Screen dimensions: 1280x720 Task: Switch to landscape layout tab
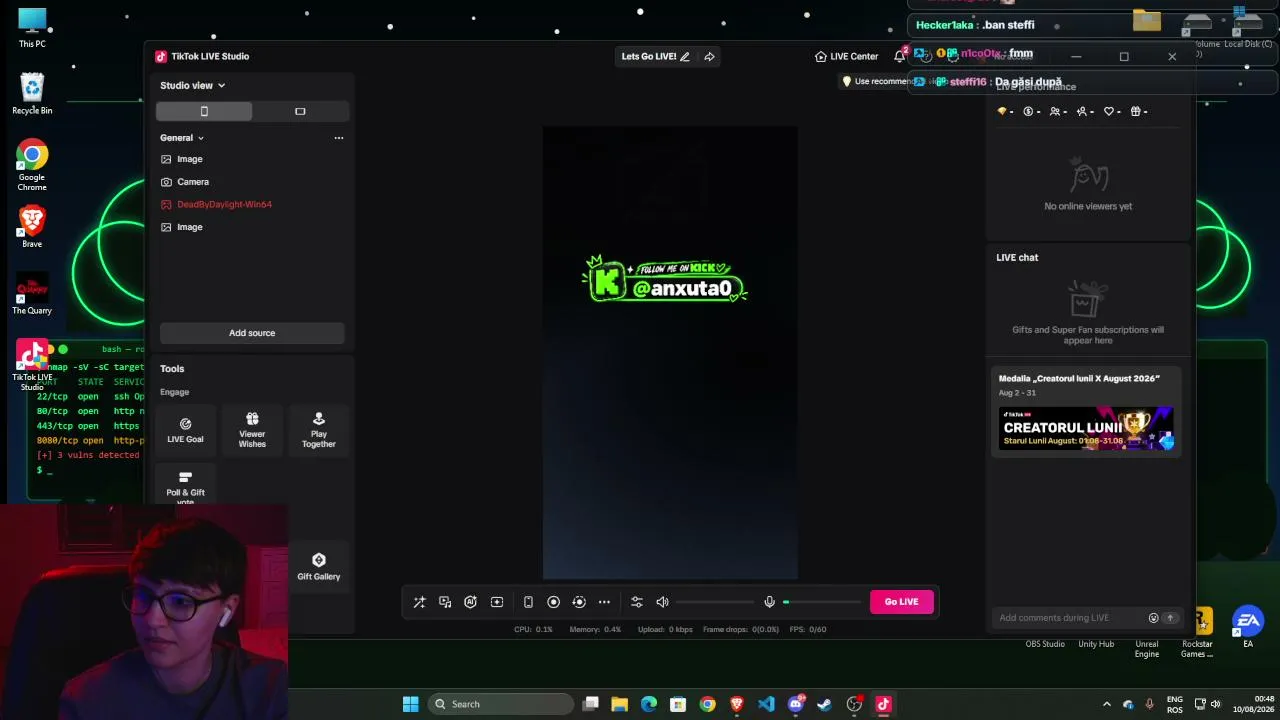pos(300,111)
